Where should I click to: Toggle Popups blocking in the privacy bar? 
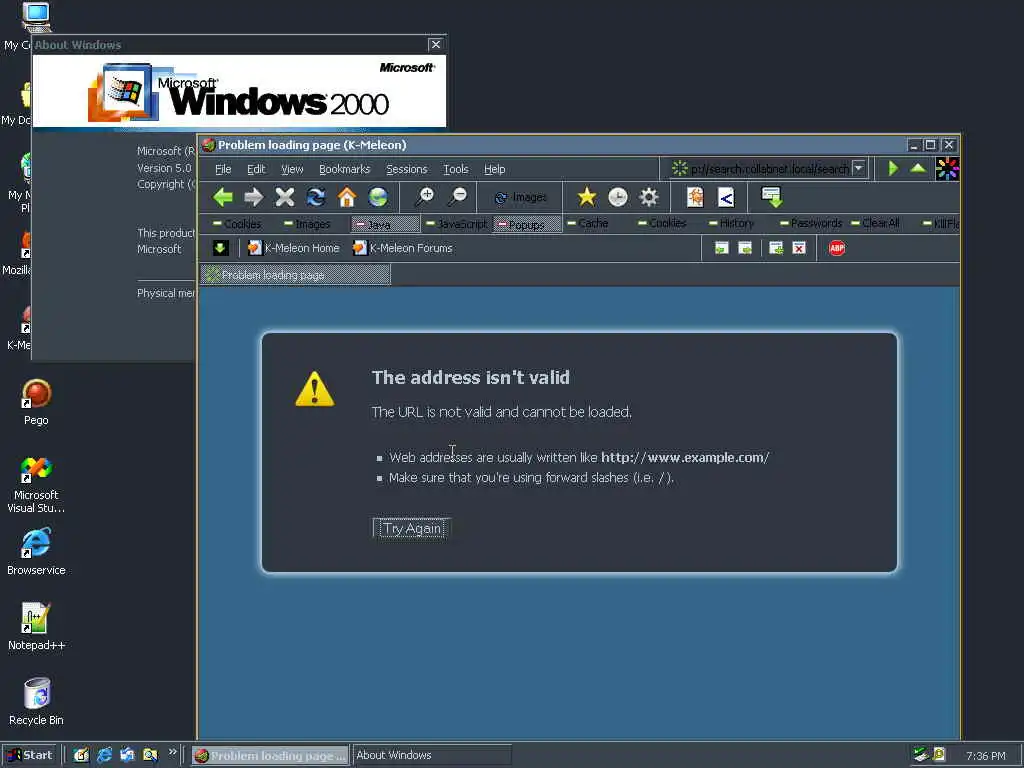(x=527, y=224)
